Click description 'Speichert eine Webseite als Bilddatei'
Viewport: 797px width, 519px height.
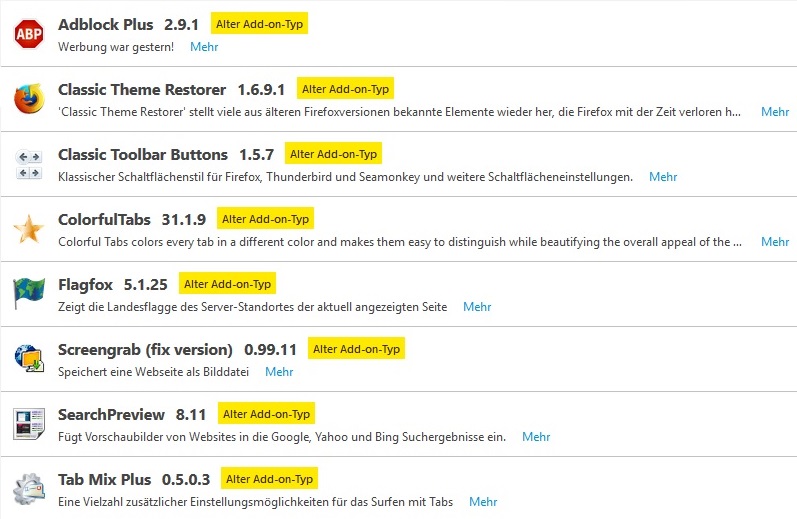[154, 372]
